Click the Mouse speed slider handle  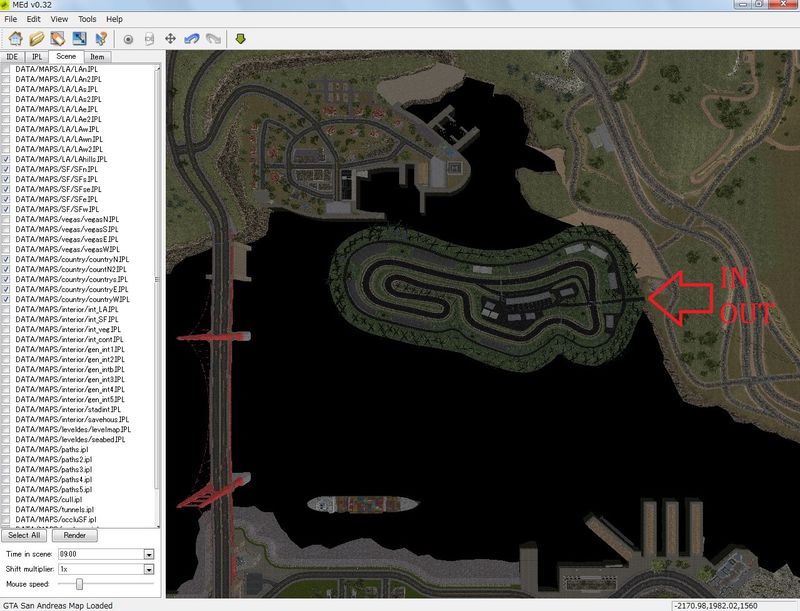click(79, 583)
